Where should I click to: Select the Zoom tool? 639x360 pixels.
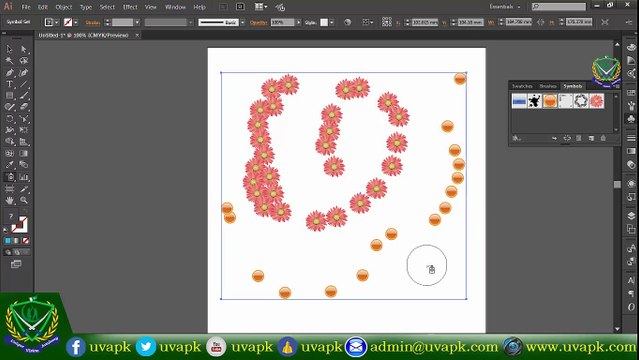coord(24,200)
